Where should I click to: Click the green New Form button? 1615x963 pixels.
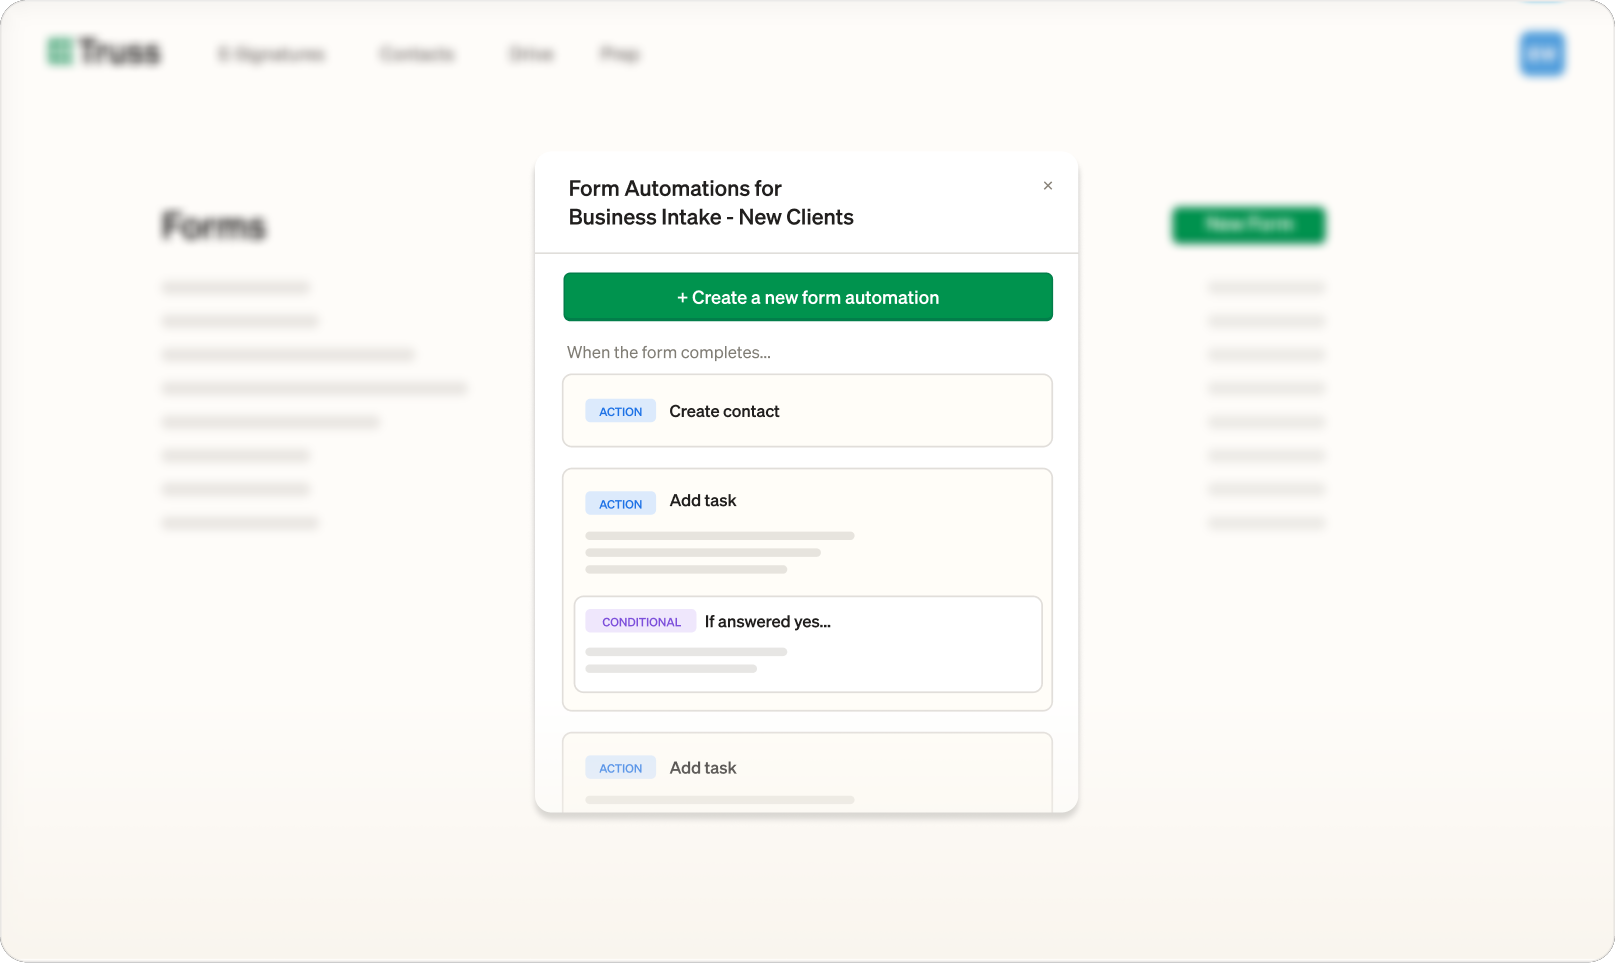point(1248,225)
